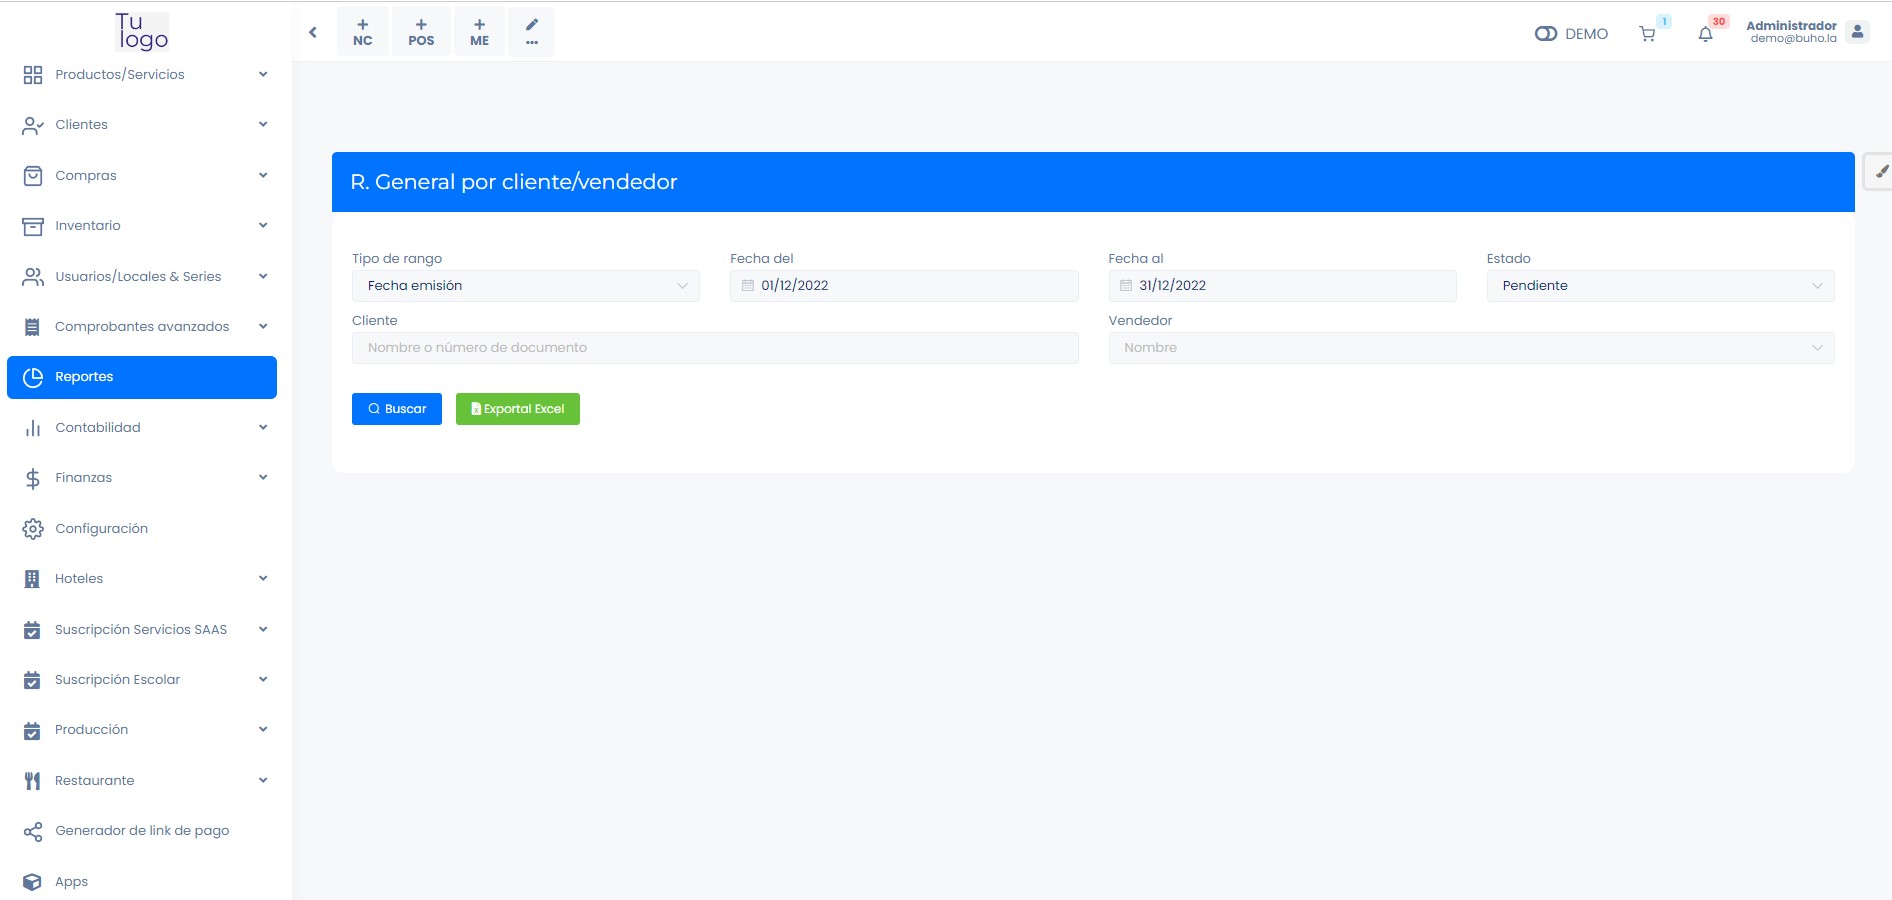Image resolution: width=1892 pixels, height=900 pixels.
Task: Select Reportes in the sidebar
Action: coord(142,377)
